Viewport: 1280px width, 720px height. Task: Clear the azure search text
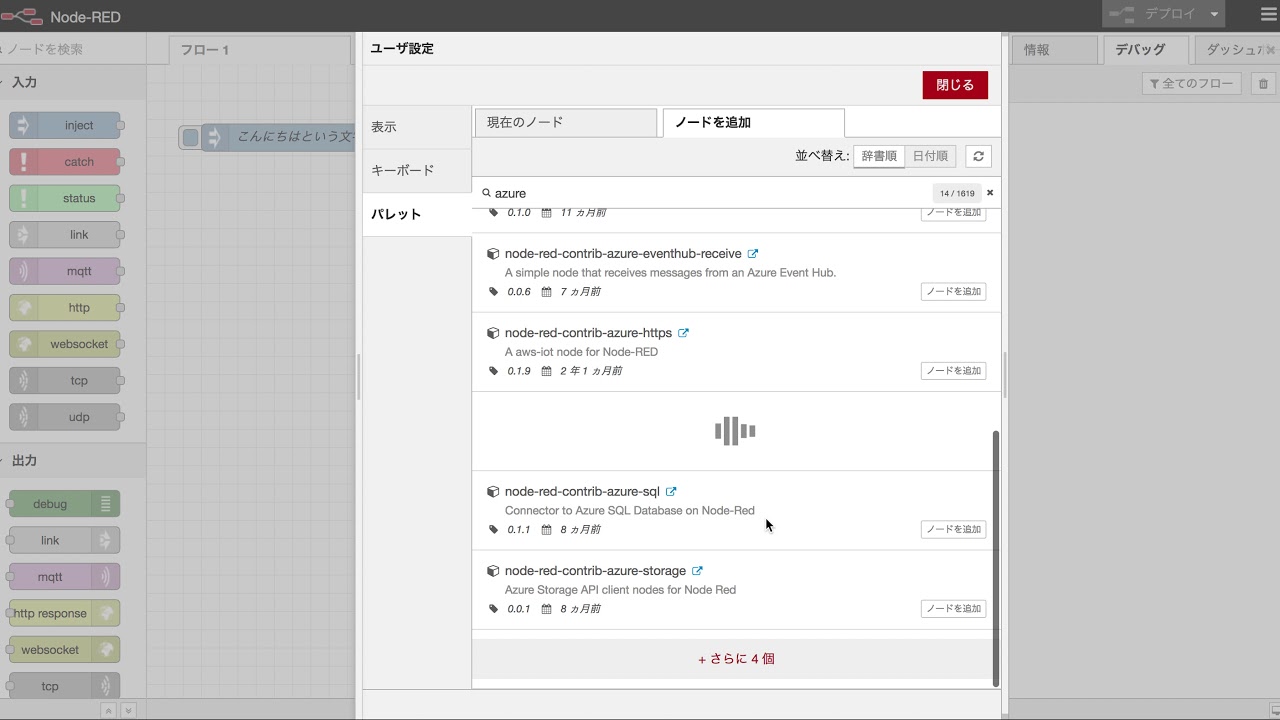click(x=990, y=193)
